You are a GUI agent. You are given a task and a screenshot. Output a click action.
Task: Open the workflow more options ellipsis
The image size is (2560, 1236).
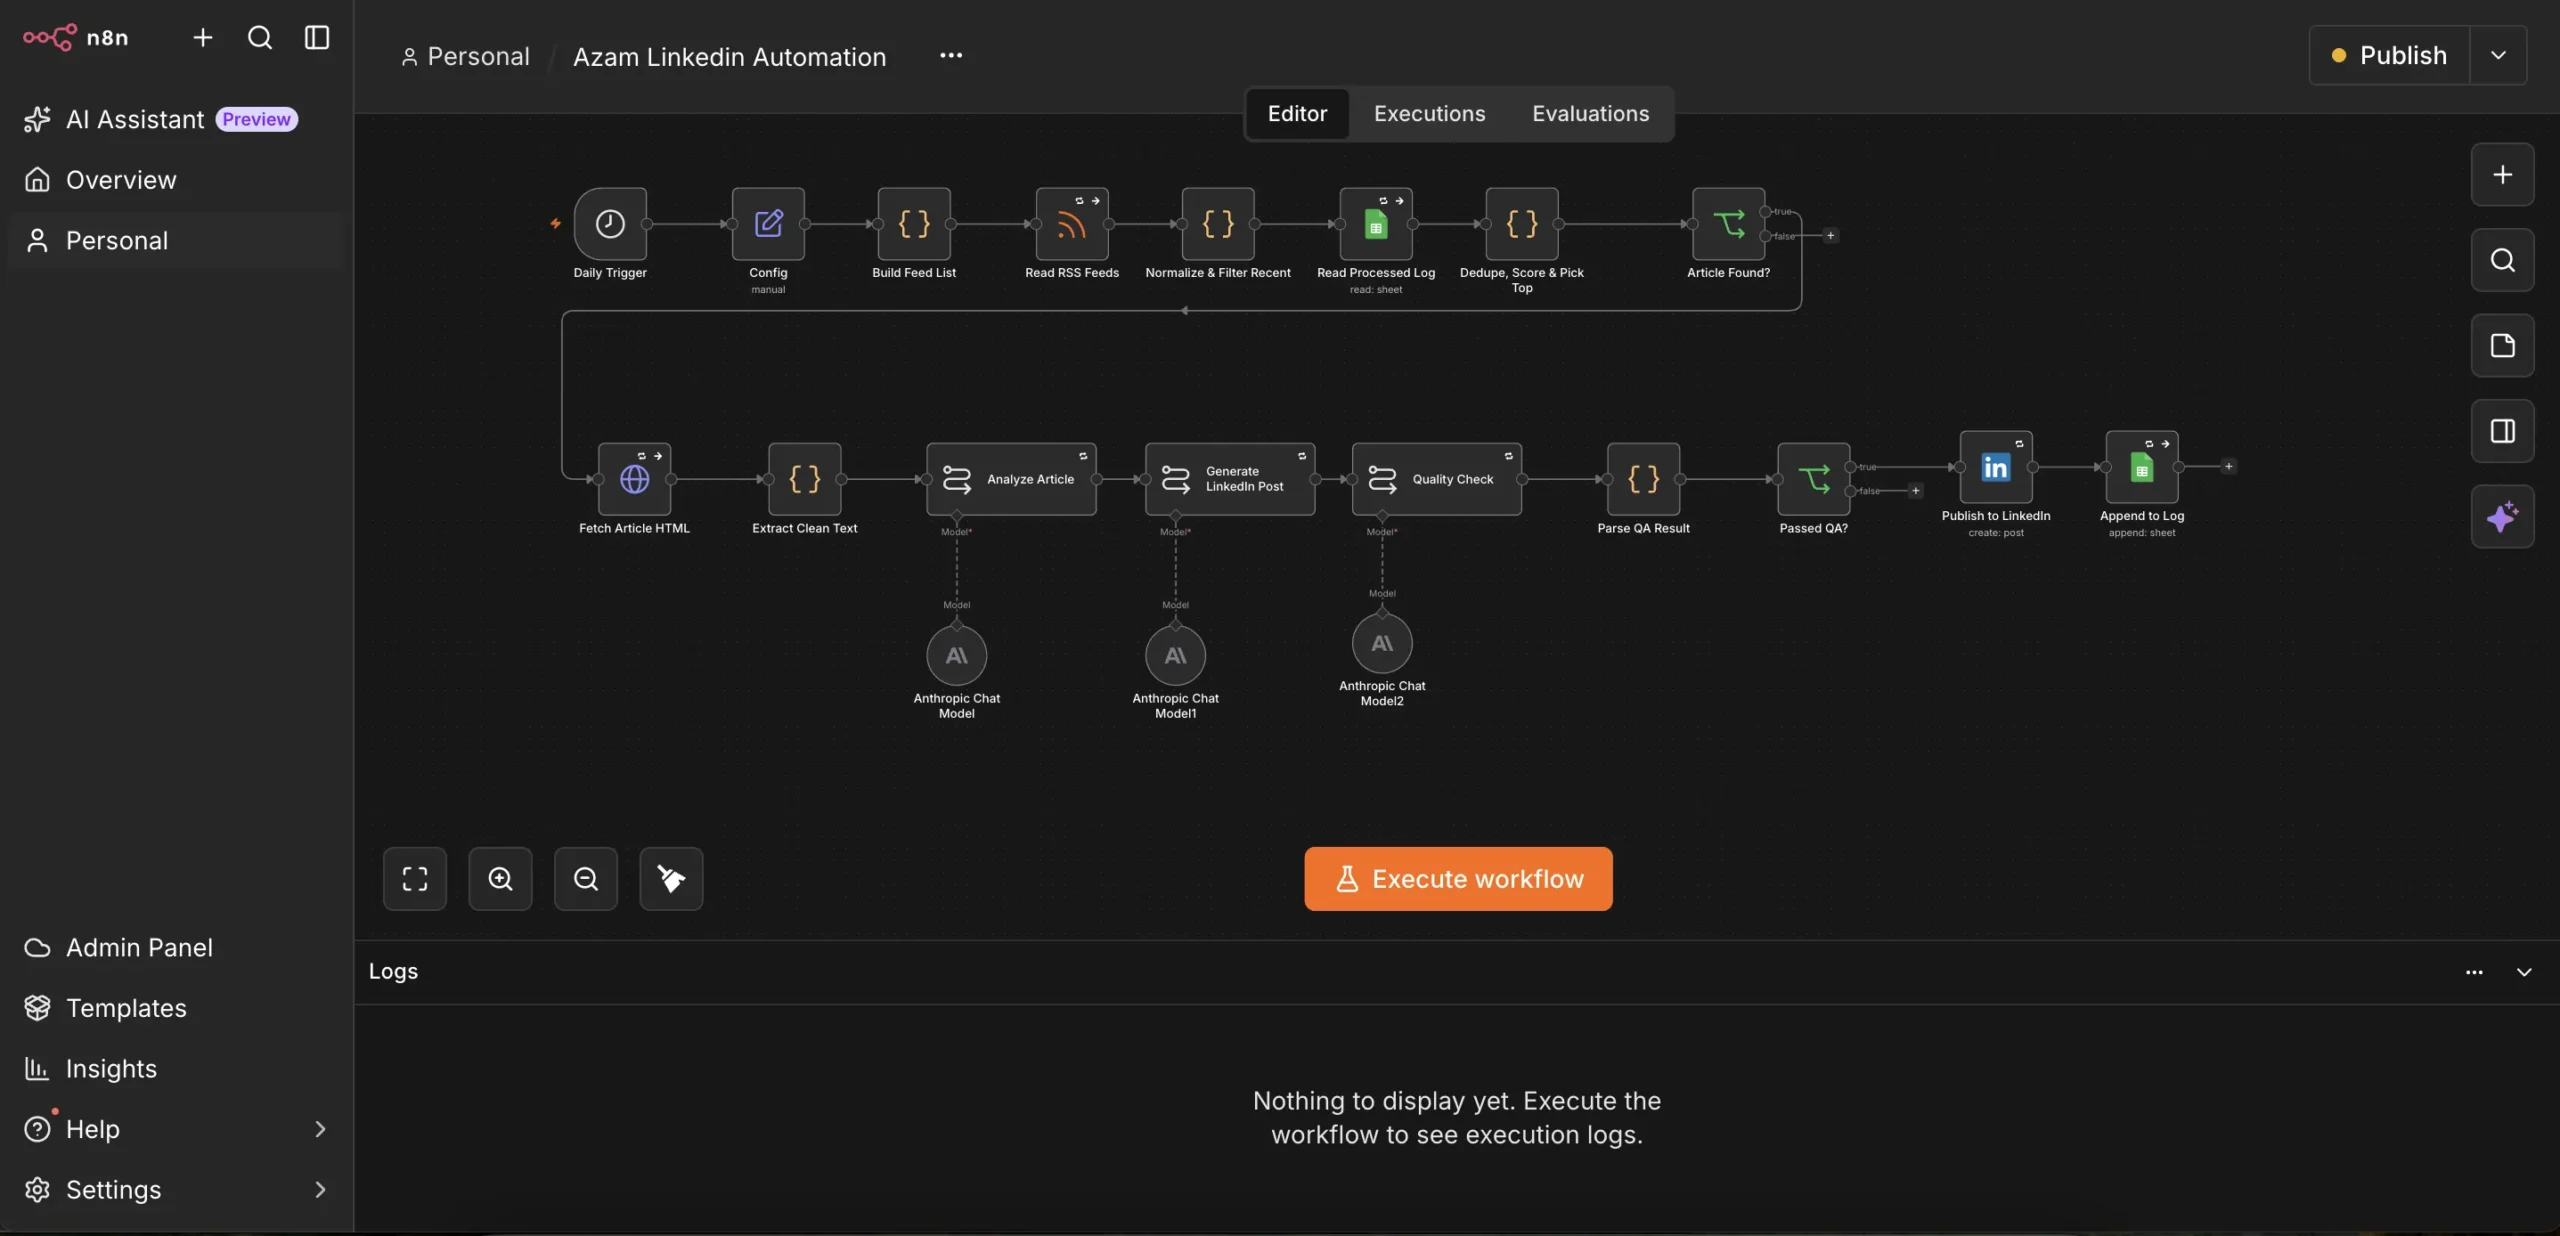[x=951, y=56]
